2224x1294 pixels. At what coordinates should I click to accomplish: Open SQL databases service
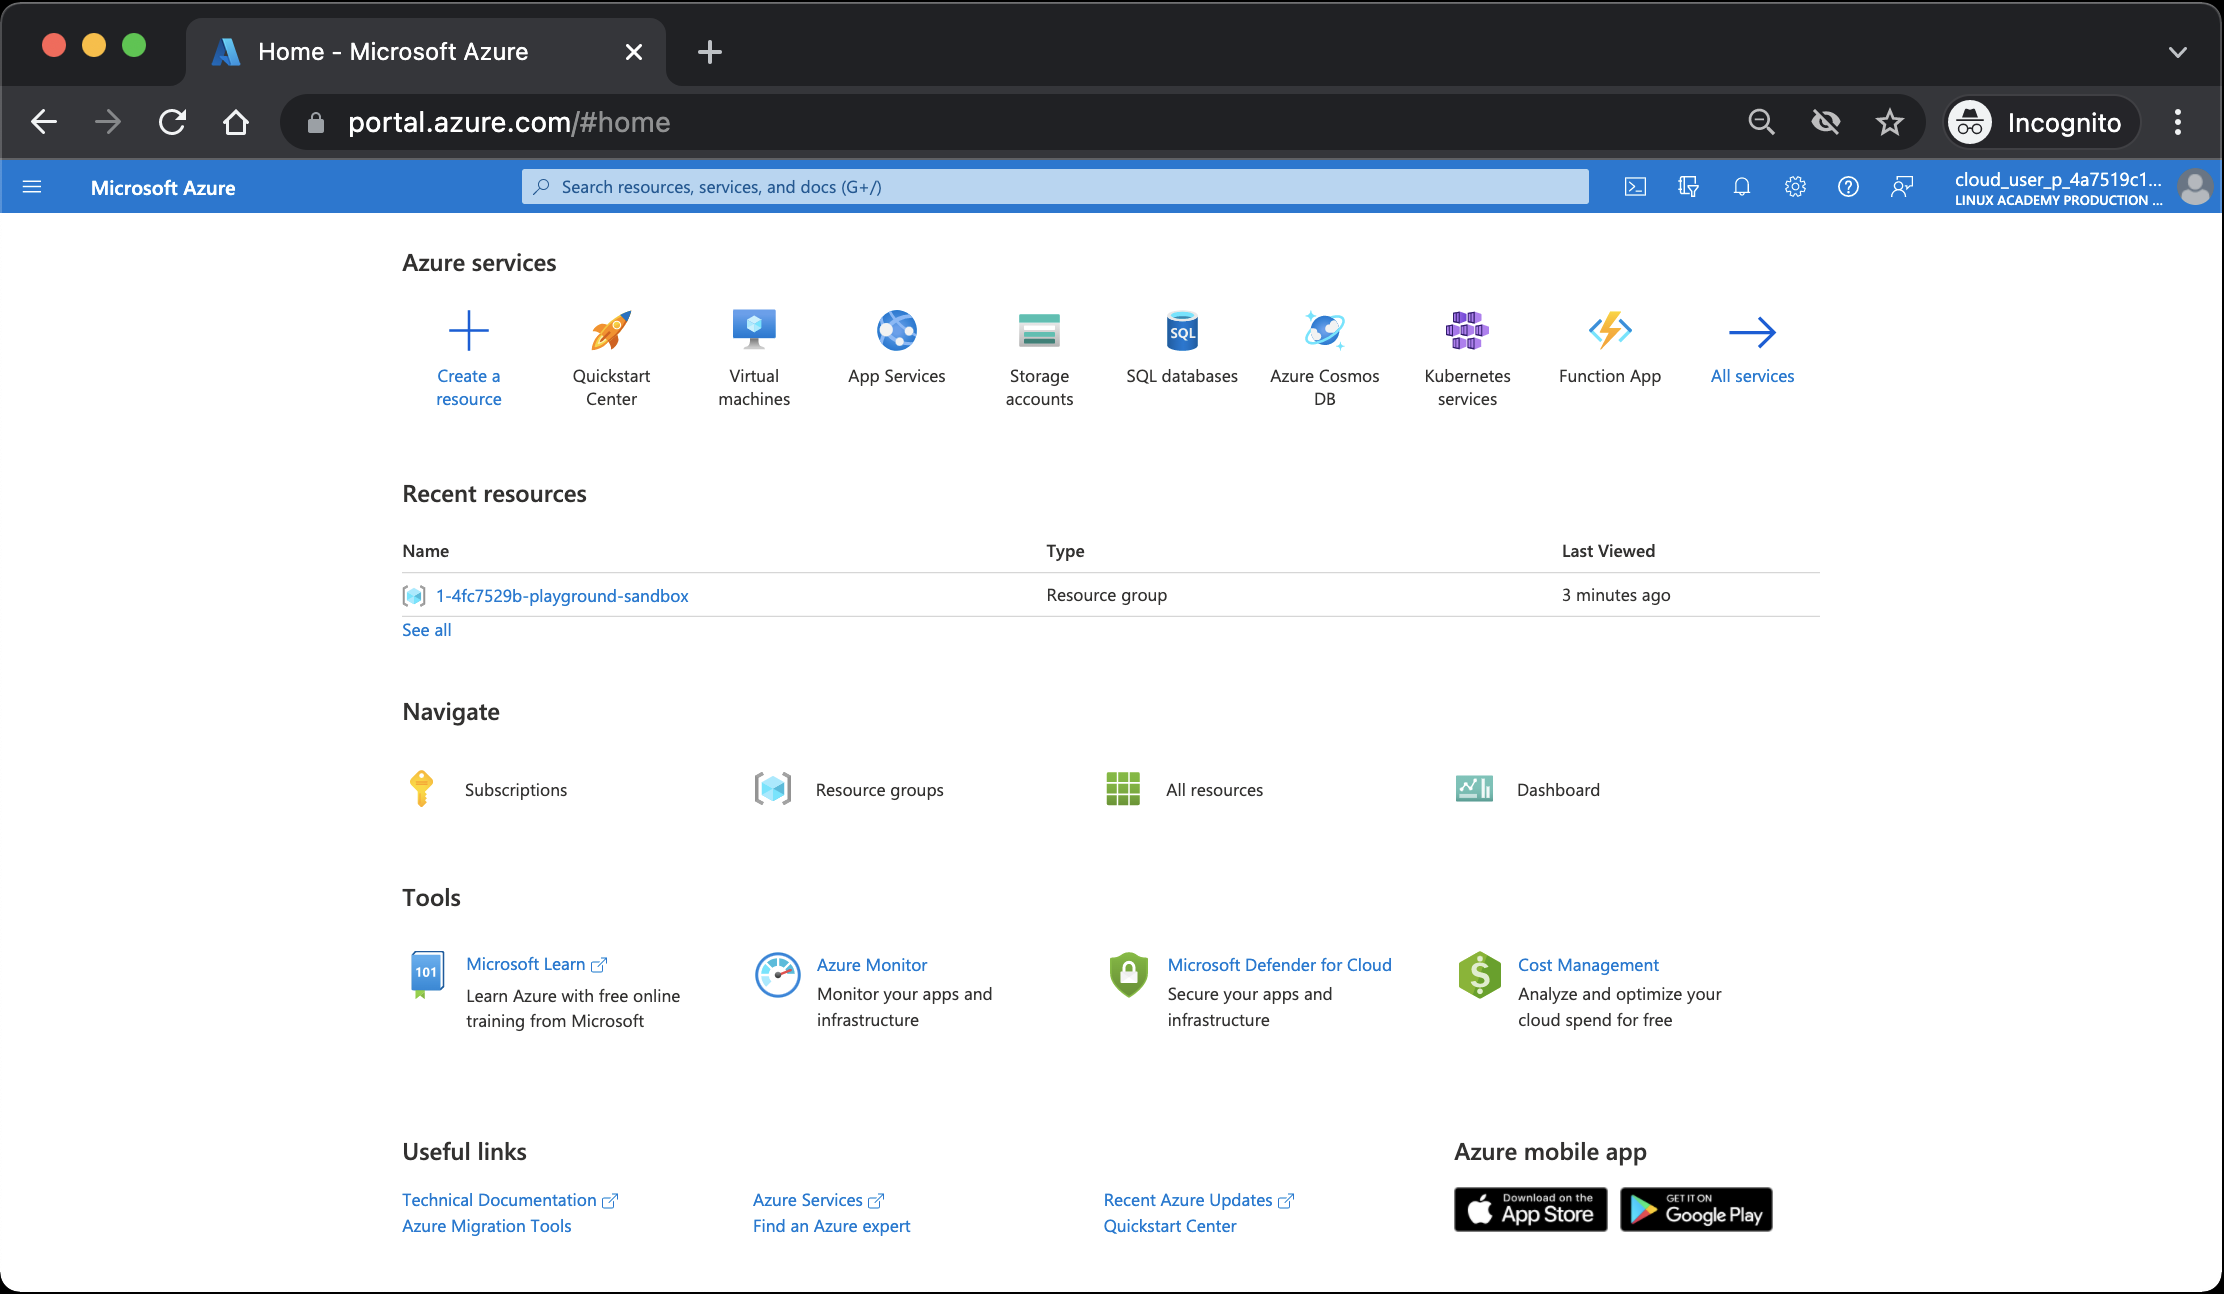[1181, 350]
